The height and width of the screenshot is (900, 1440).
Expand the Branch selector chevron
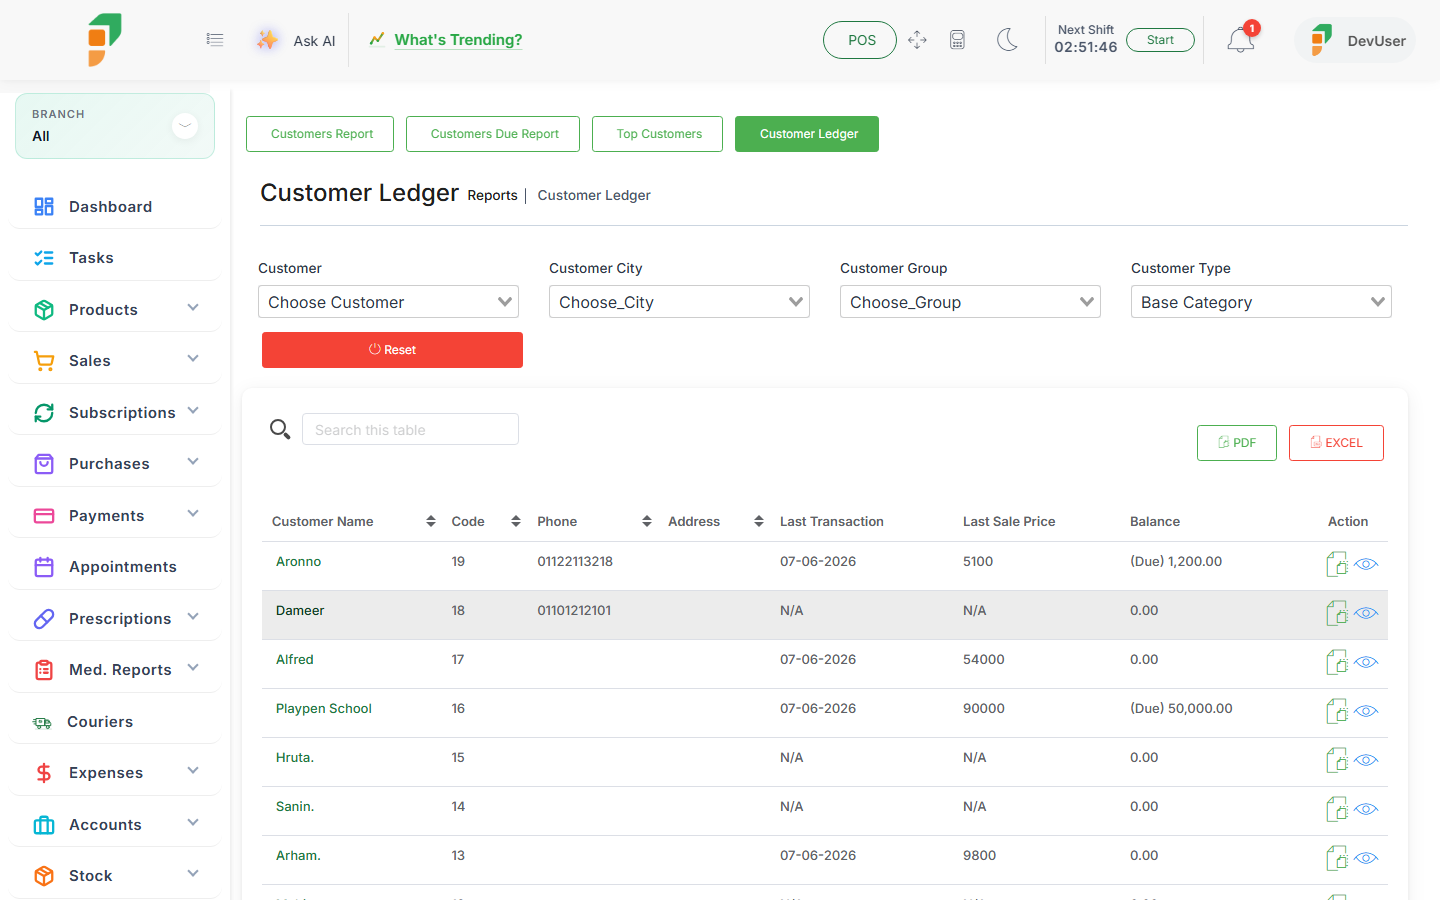[185, 126]
